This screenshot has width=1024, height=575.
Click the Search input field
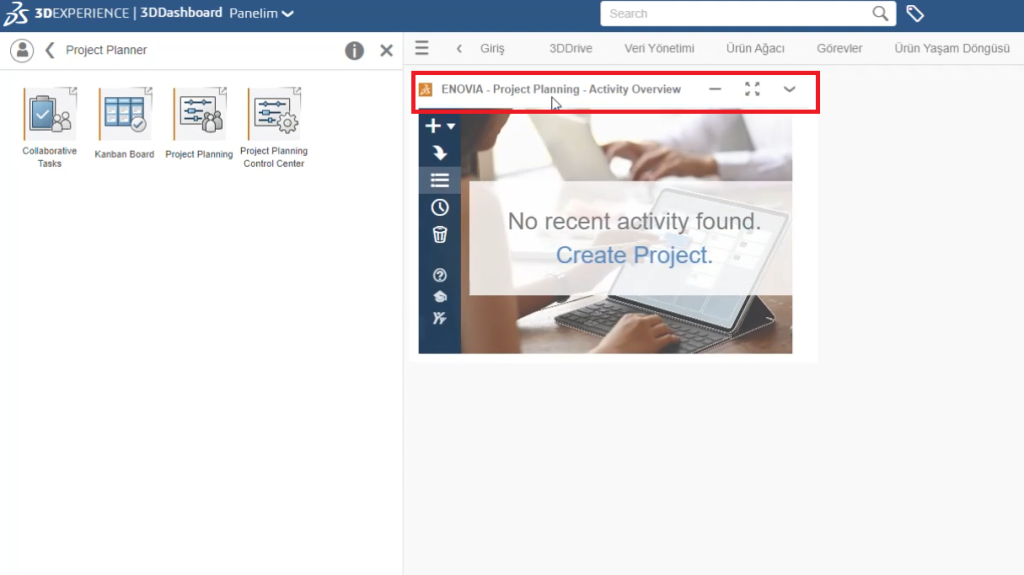tap(735, 14)
